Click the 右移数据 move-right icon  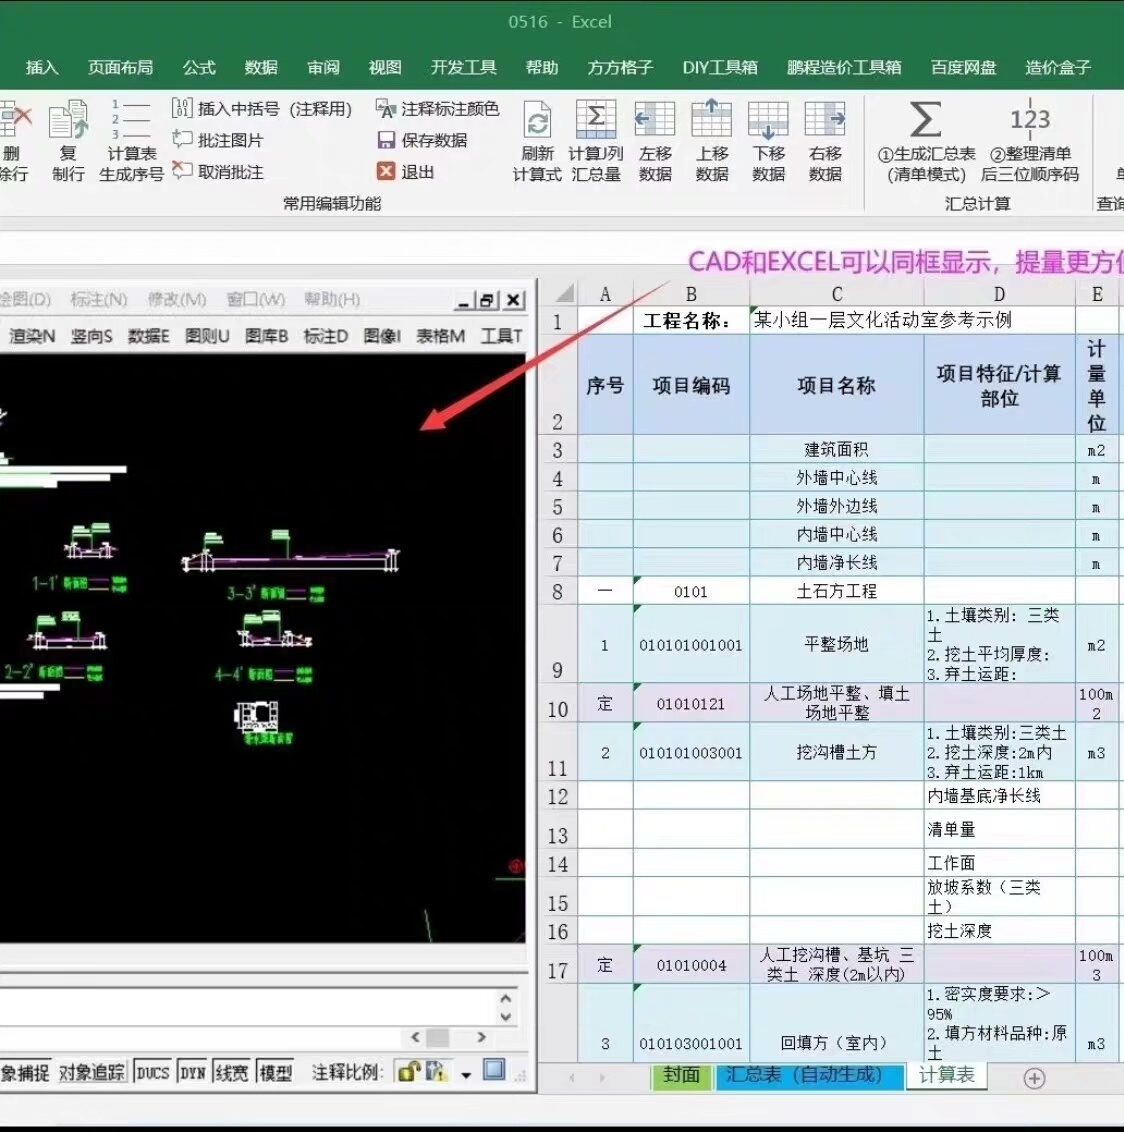pyautogui.click(x=825, y=120)
